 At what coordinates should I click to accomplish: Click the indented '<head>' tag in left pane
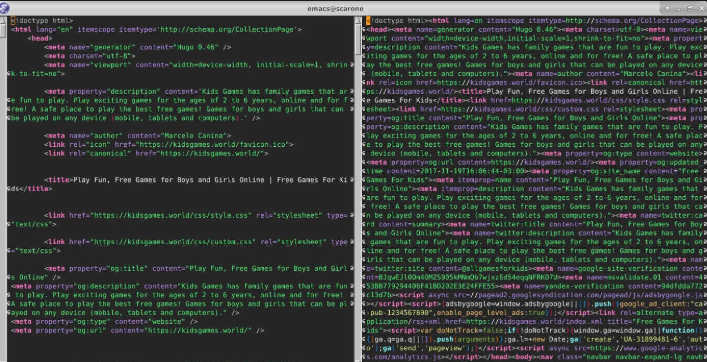tap(41, 38)
